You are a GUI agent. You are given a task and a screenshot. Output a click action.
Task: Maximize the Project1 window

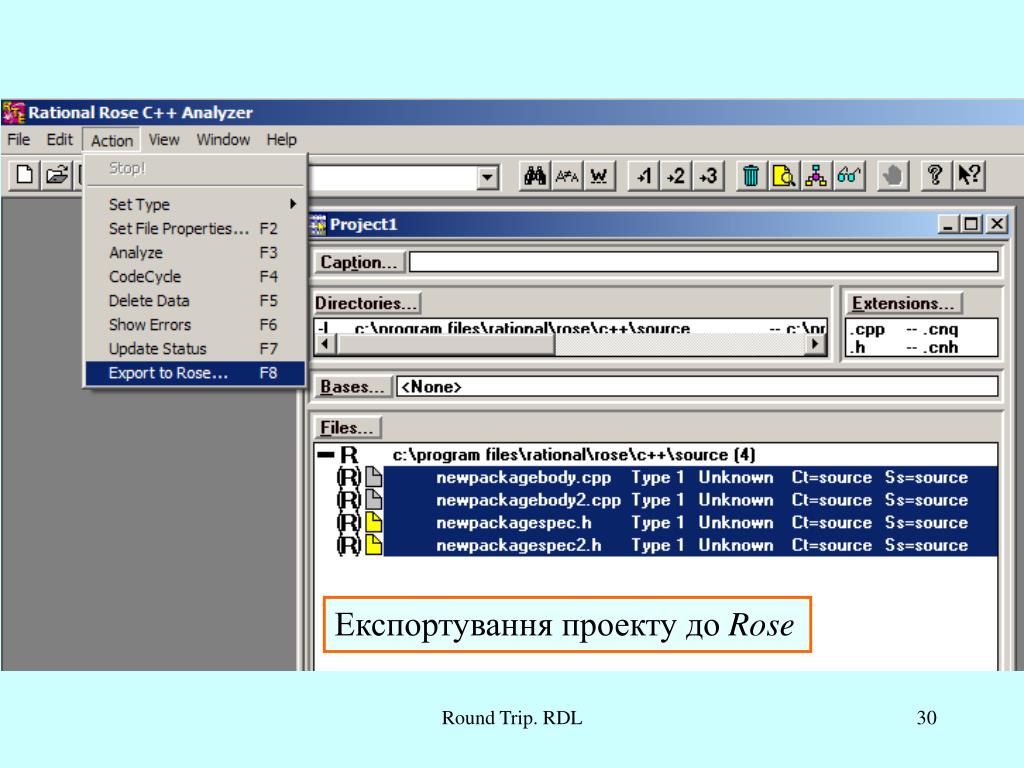pyautogui.click(x=971, y=225)
